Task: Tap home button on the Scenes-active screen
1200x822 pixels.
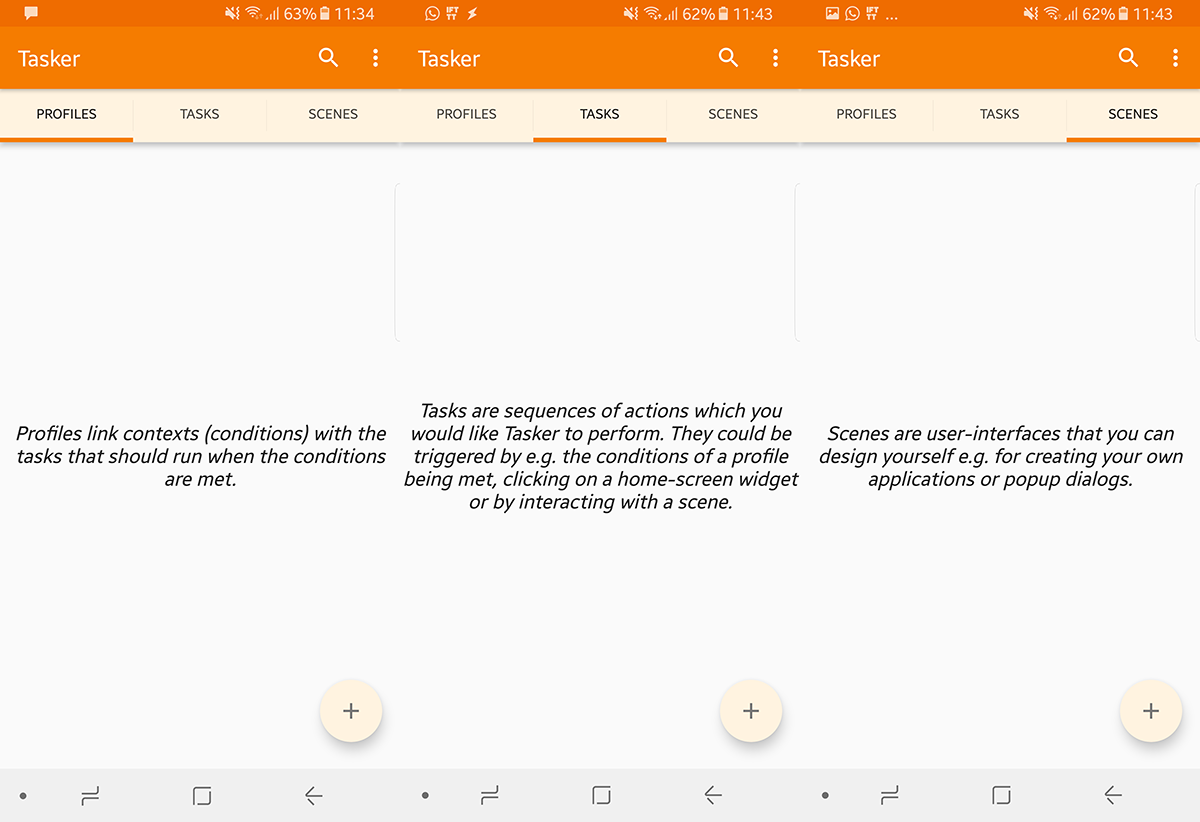Action: 1002,796
